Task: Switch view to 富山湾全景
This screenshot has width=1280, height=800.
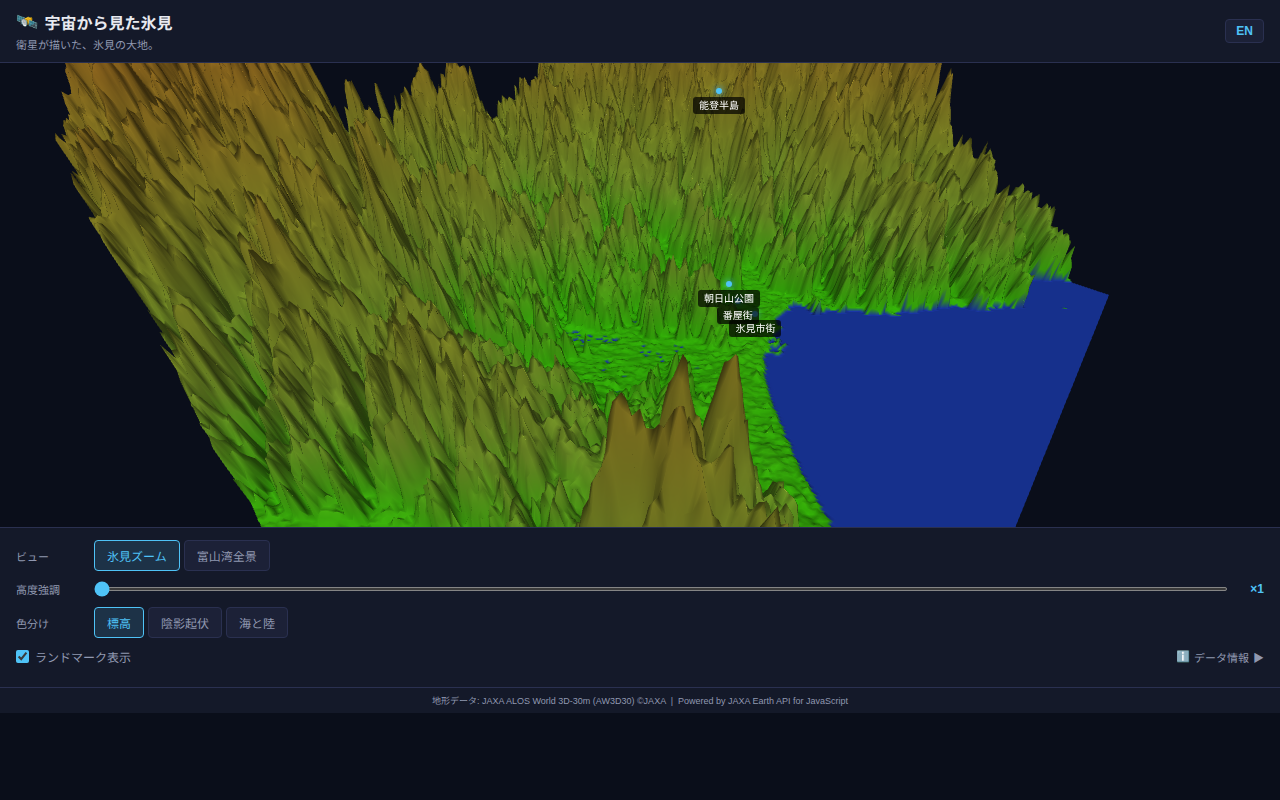Action: (x=227, y=556)
